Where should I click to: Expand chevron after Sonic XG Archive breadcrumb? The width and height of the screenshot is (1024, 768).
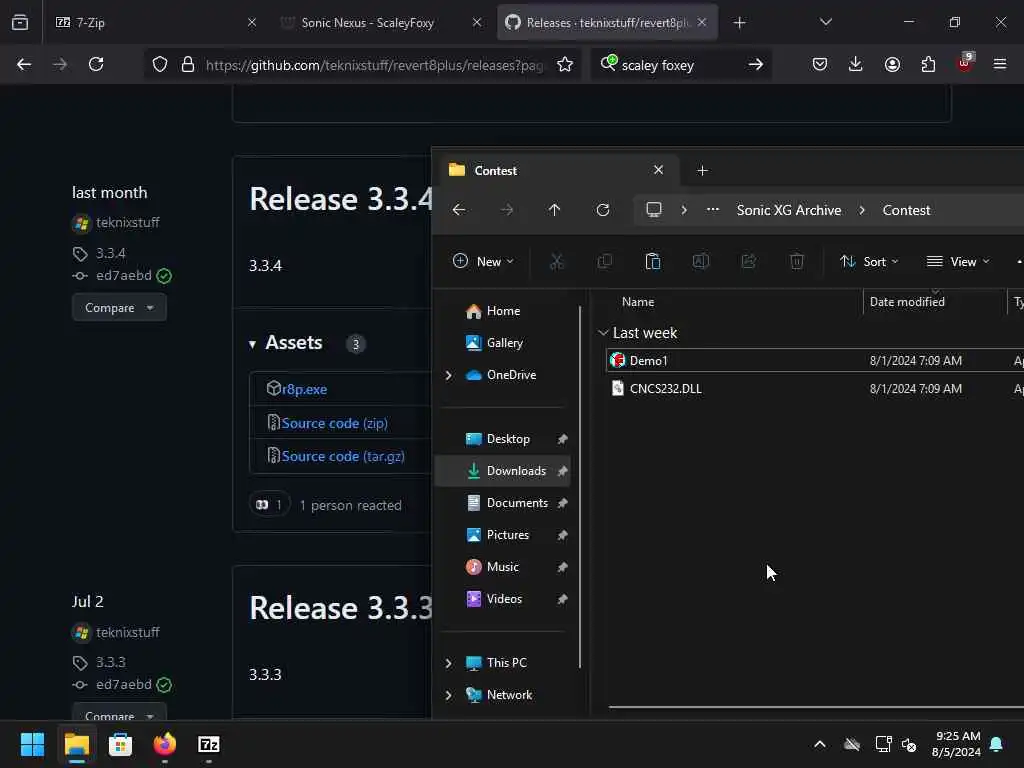click(x=862, y=210)
